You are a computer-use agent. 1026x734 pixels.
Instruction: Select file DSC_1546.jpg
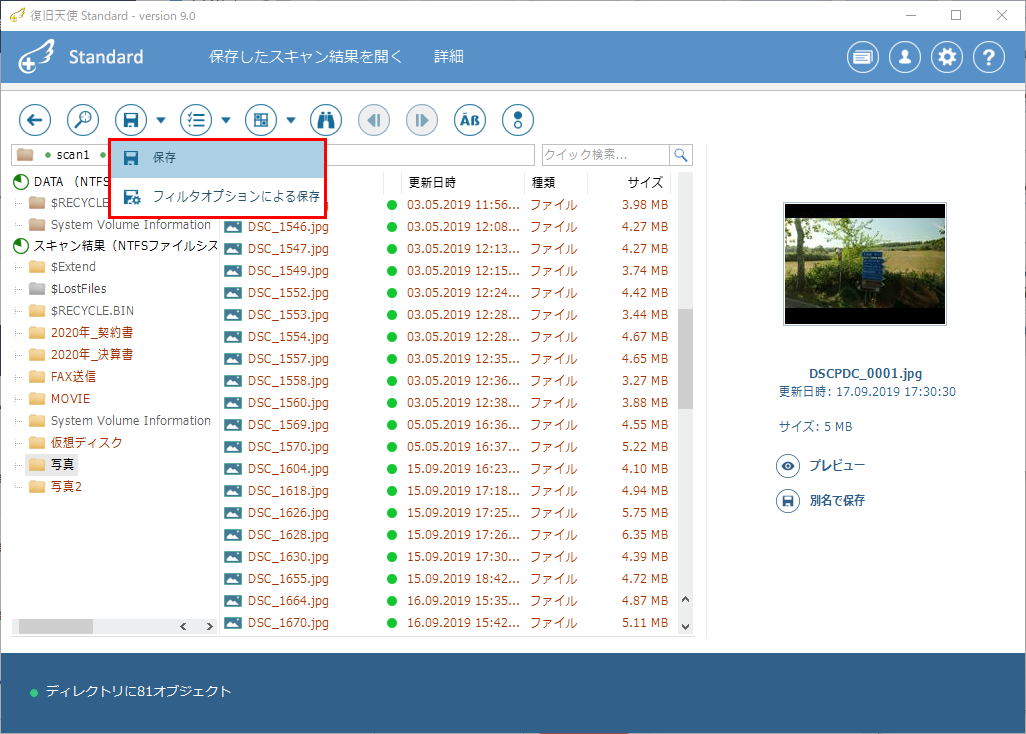point(288,227)
